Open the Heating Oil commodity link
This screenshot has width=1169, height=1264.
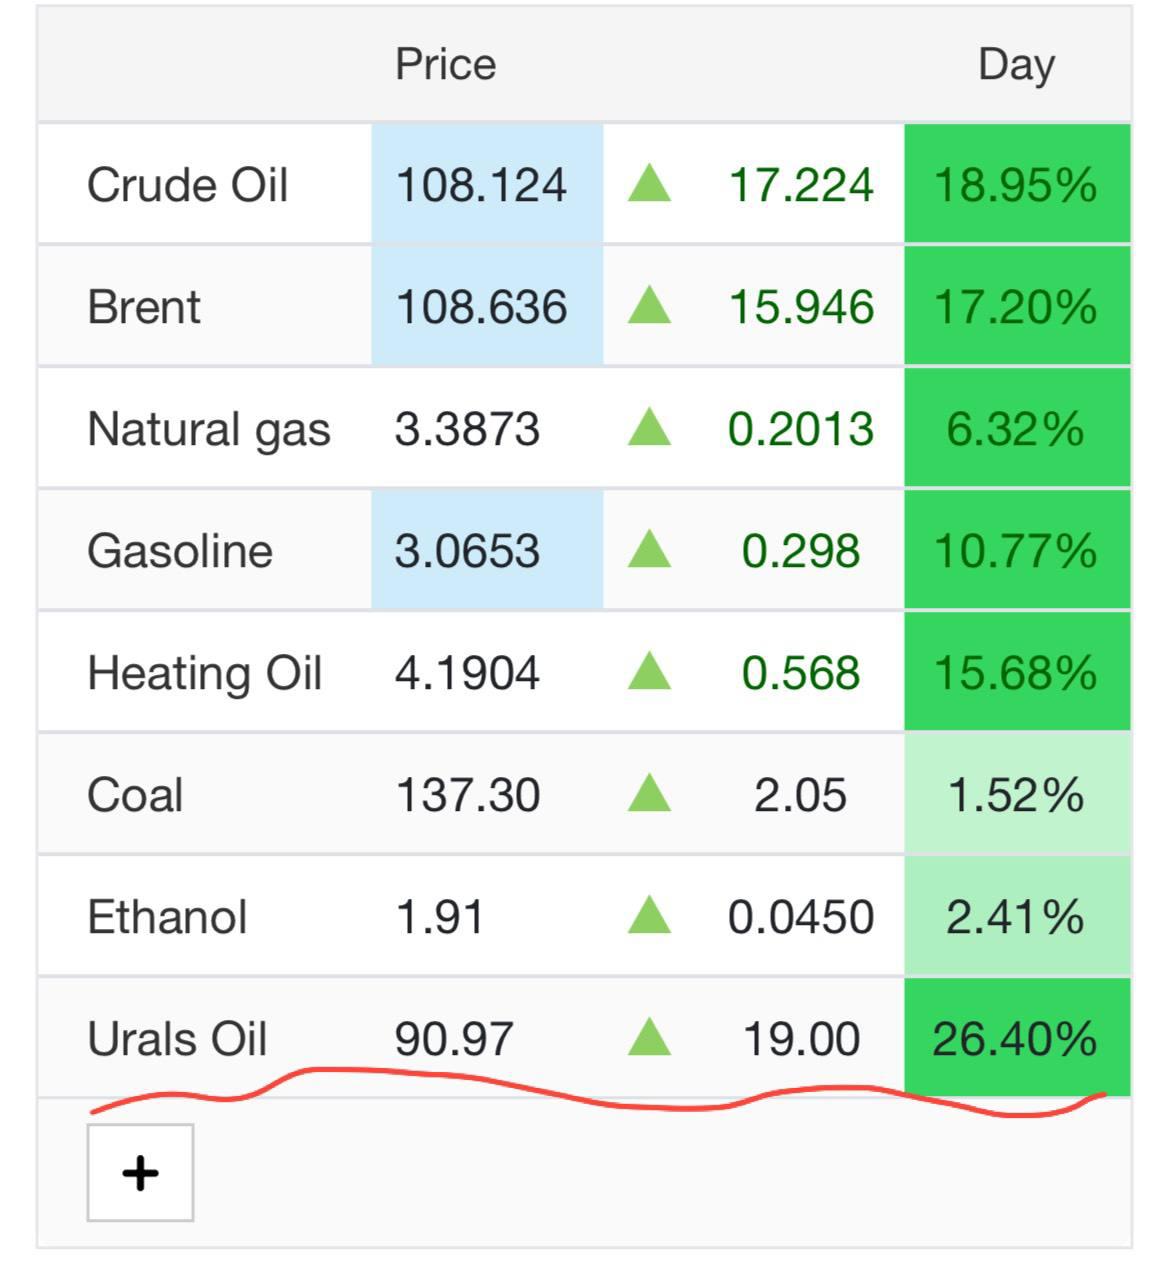click(x=204, y=673)
